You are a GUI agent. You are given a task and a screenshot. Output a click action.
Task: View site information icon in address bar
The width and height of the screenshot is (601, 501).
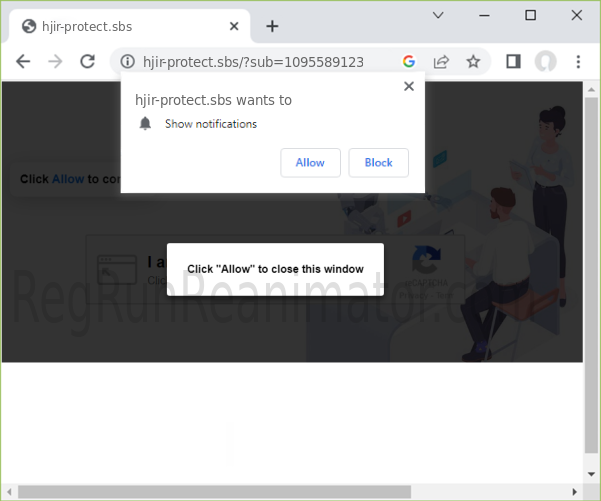(x=127, y=62)
